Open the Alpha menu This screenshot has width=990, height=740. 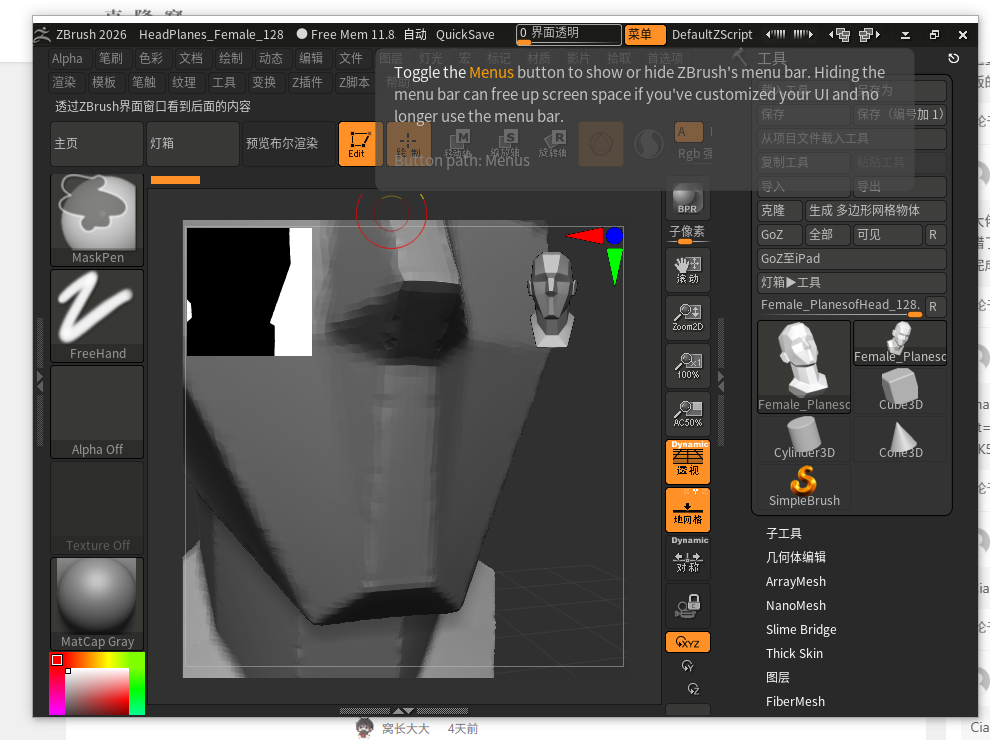click(68, 58)
